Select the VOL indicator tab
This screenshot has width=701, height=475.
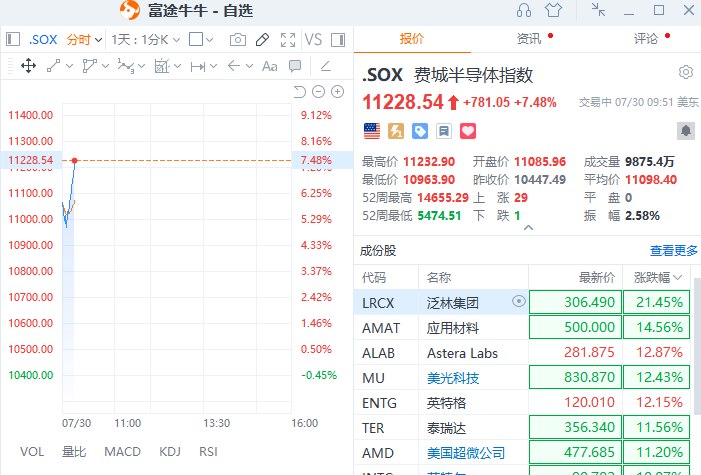(32, 452)
